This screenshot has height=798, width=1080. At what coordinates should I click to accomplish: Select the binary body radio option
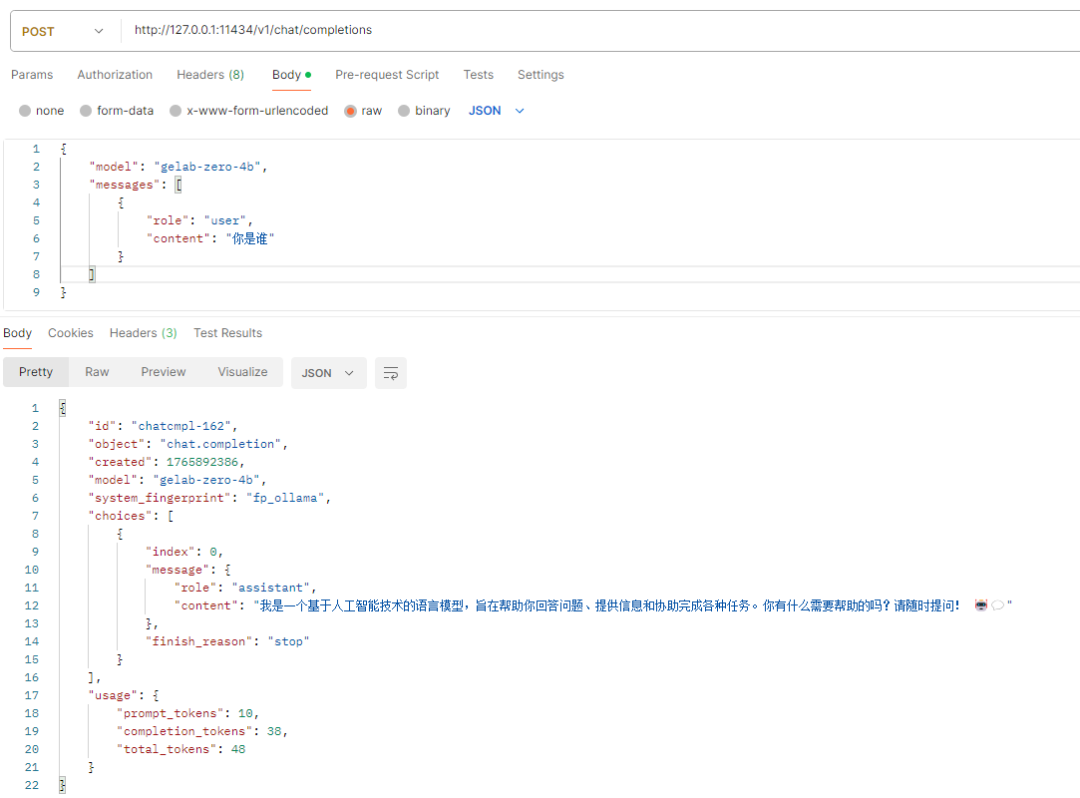point(405,111)
